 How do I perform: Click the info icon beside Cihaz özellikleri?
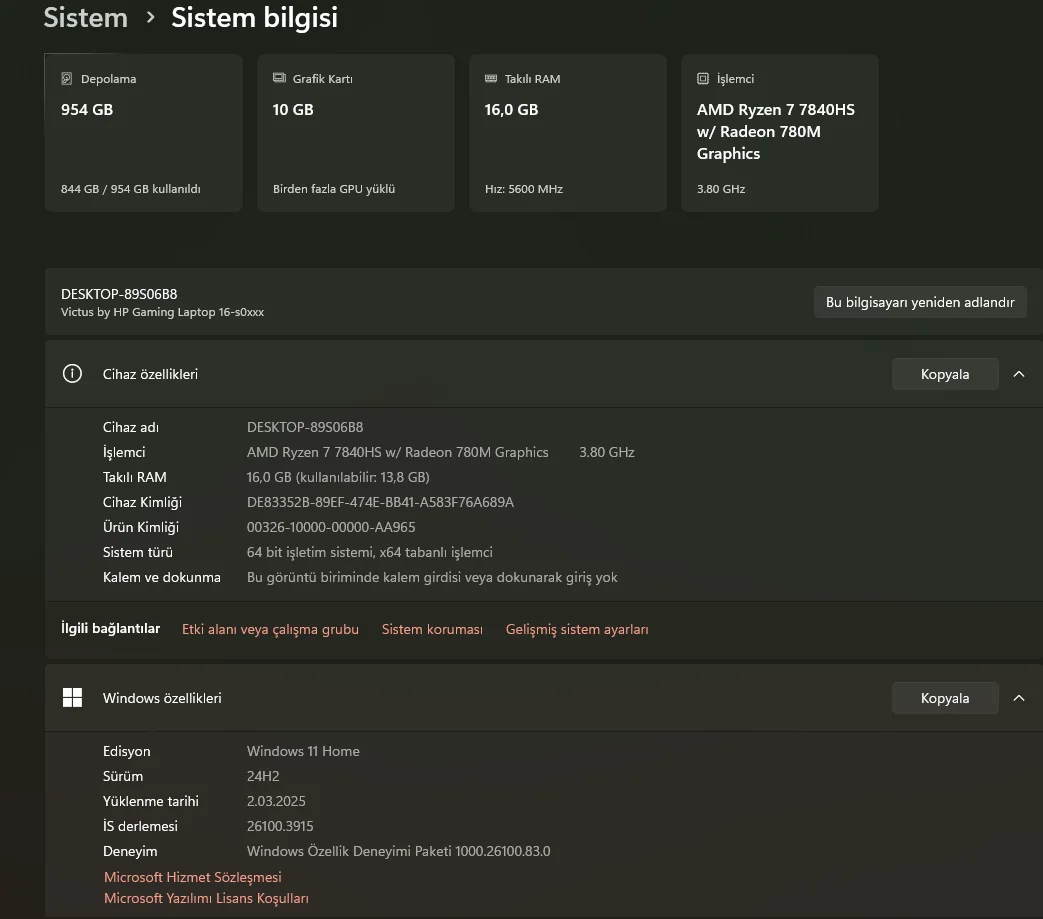72,374
